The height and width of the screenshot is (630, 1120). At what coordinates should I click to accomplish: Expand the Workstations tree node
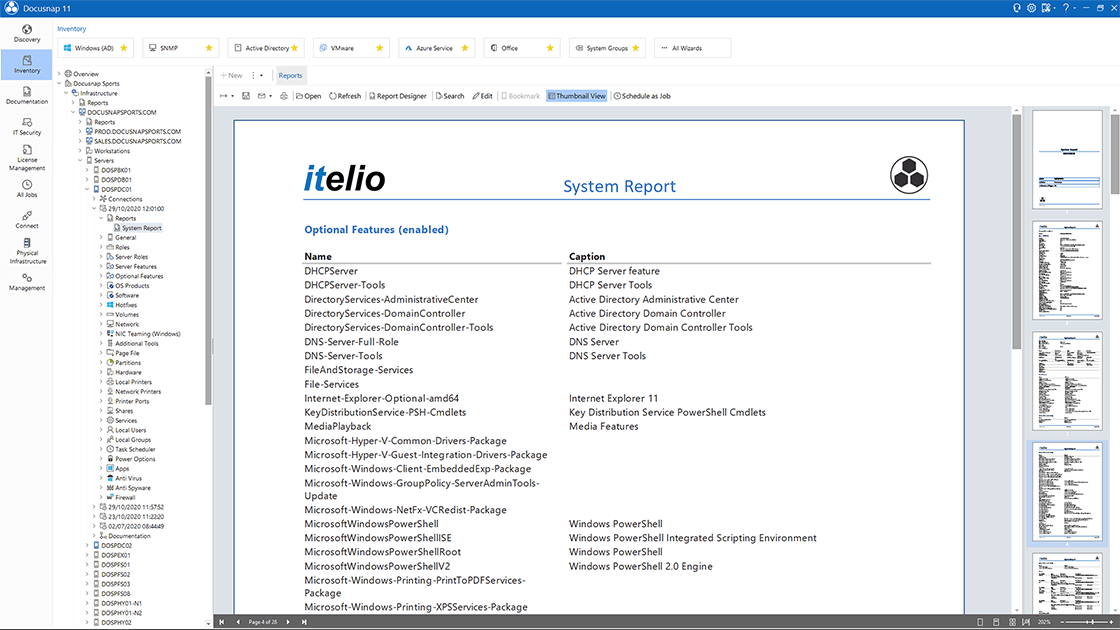pyautogui.click(x=80, y=151)
